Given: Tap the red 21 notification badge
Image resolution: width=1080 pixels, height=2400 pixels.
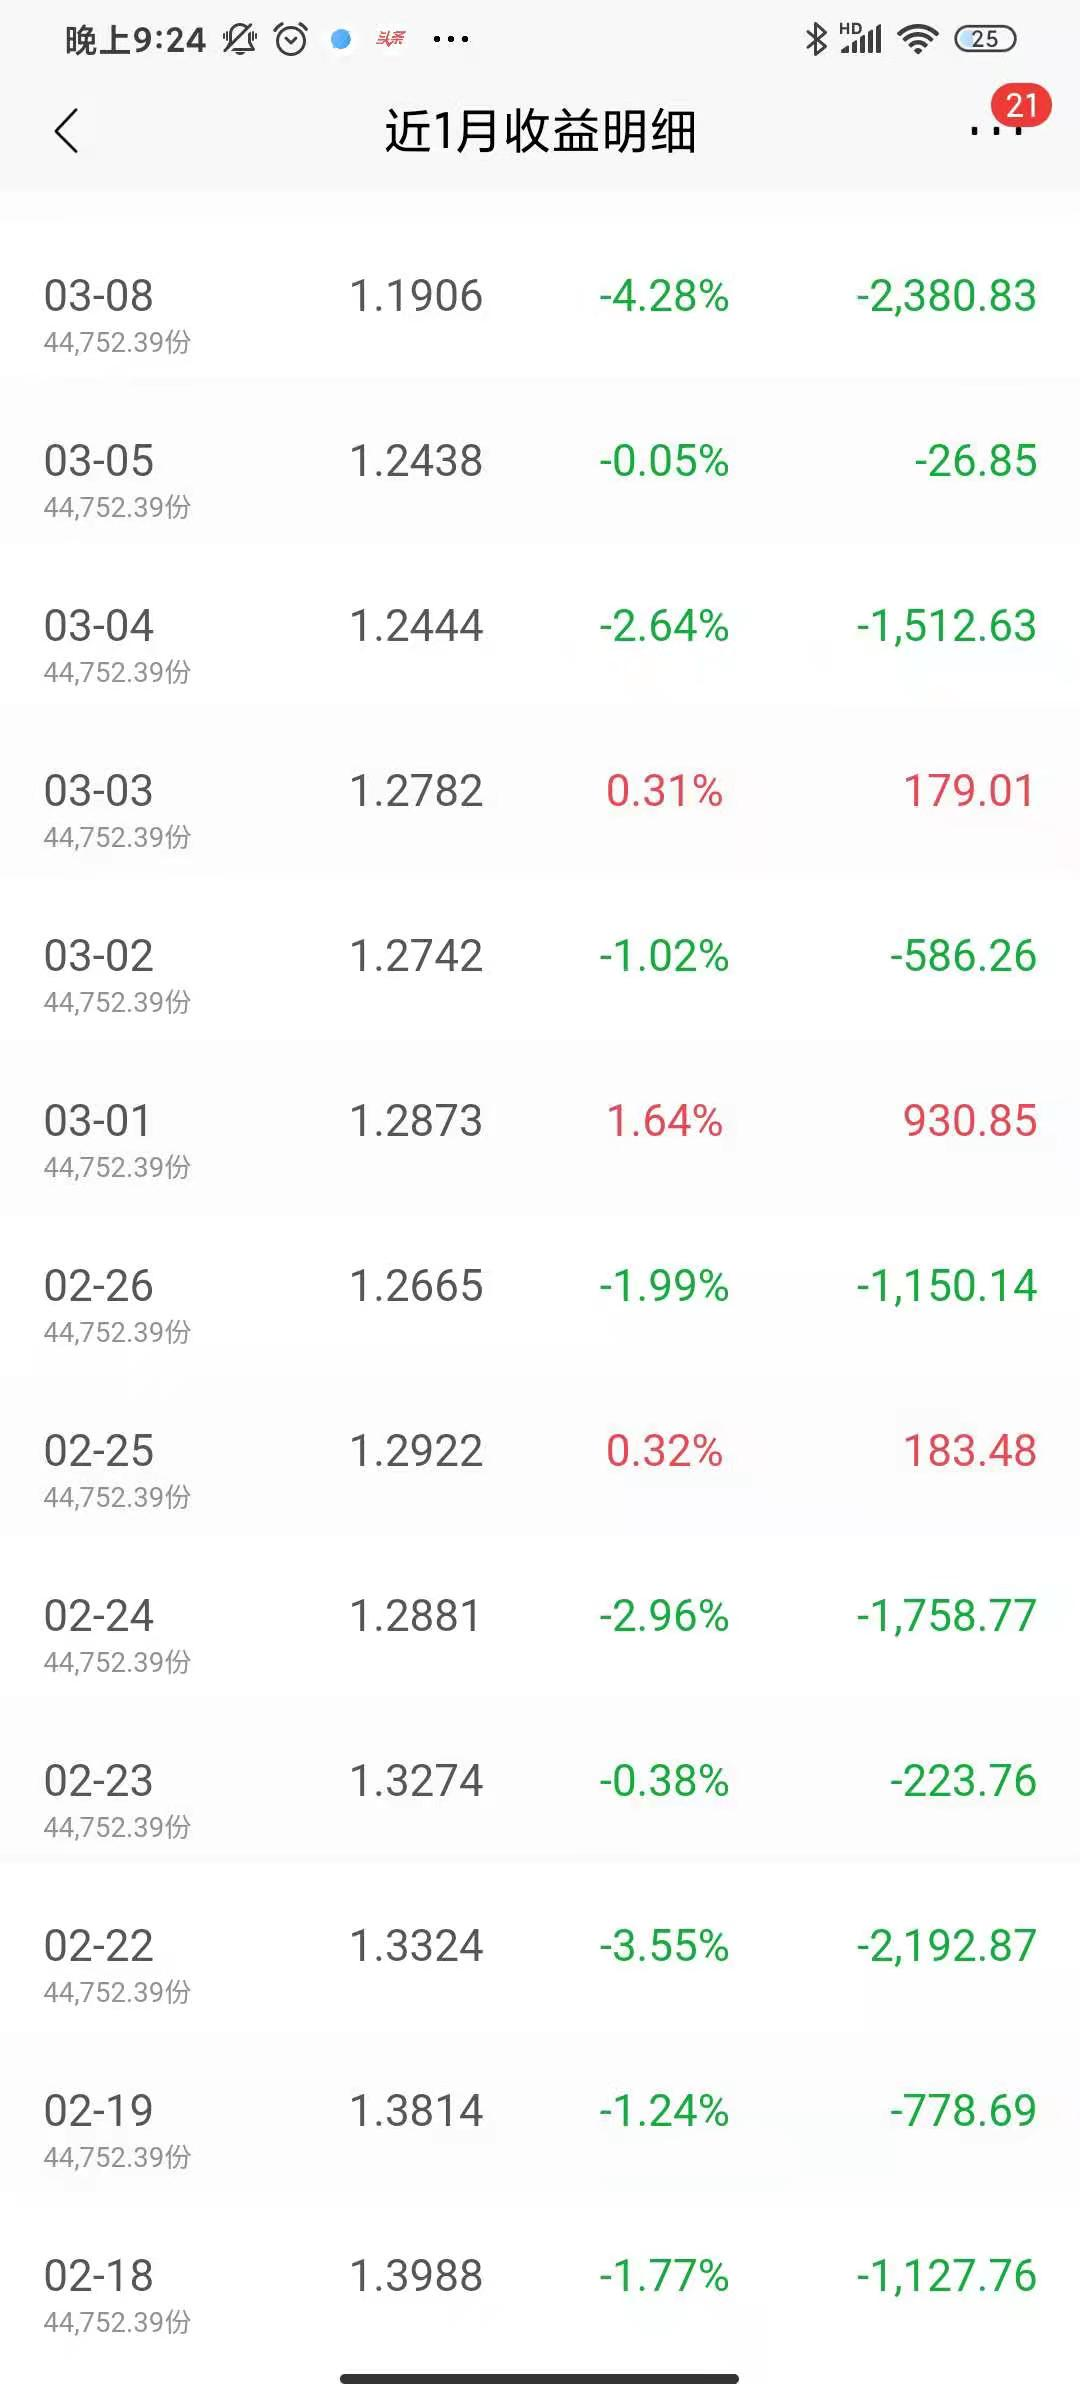Looking at the screenshot, I should tap(1021, 105).
